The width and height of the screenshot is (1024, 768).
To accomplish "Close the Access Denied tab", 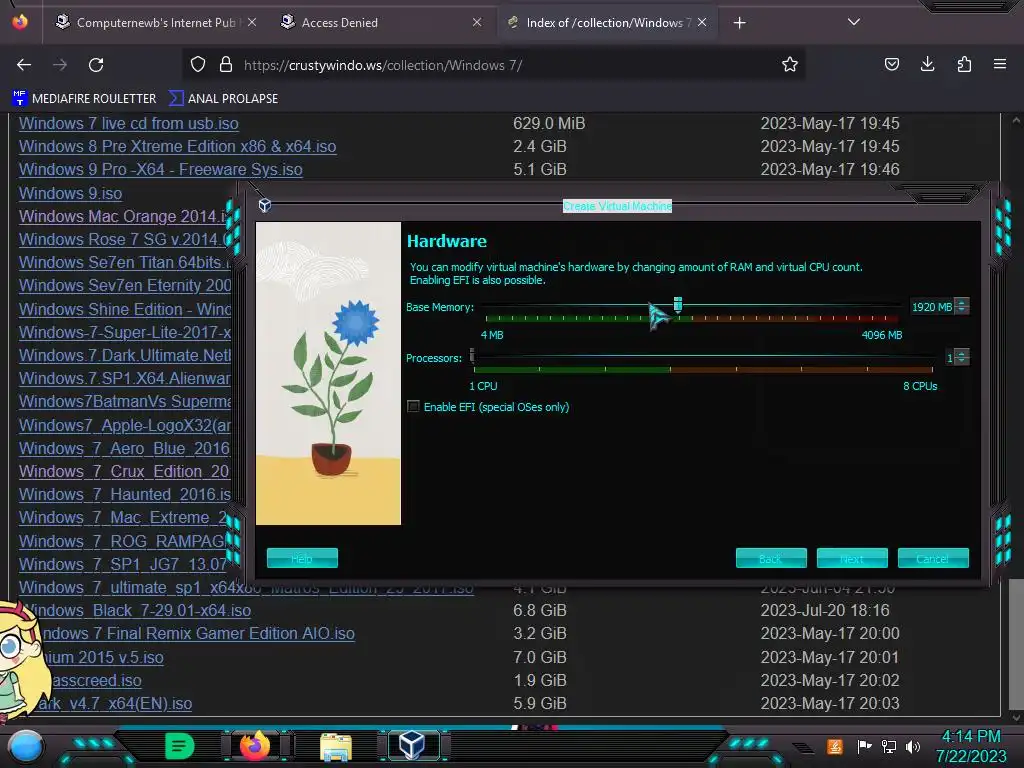I will click(477, 22).
